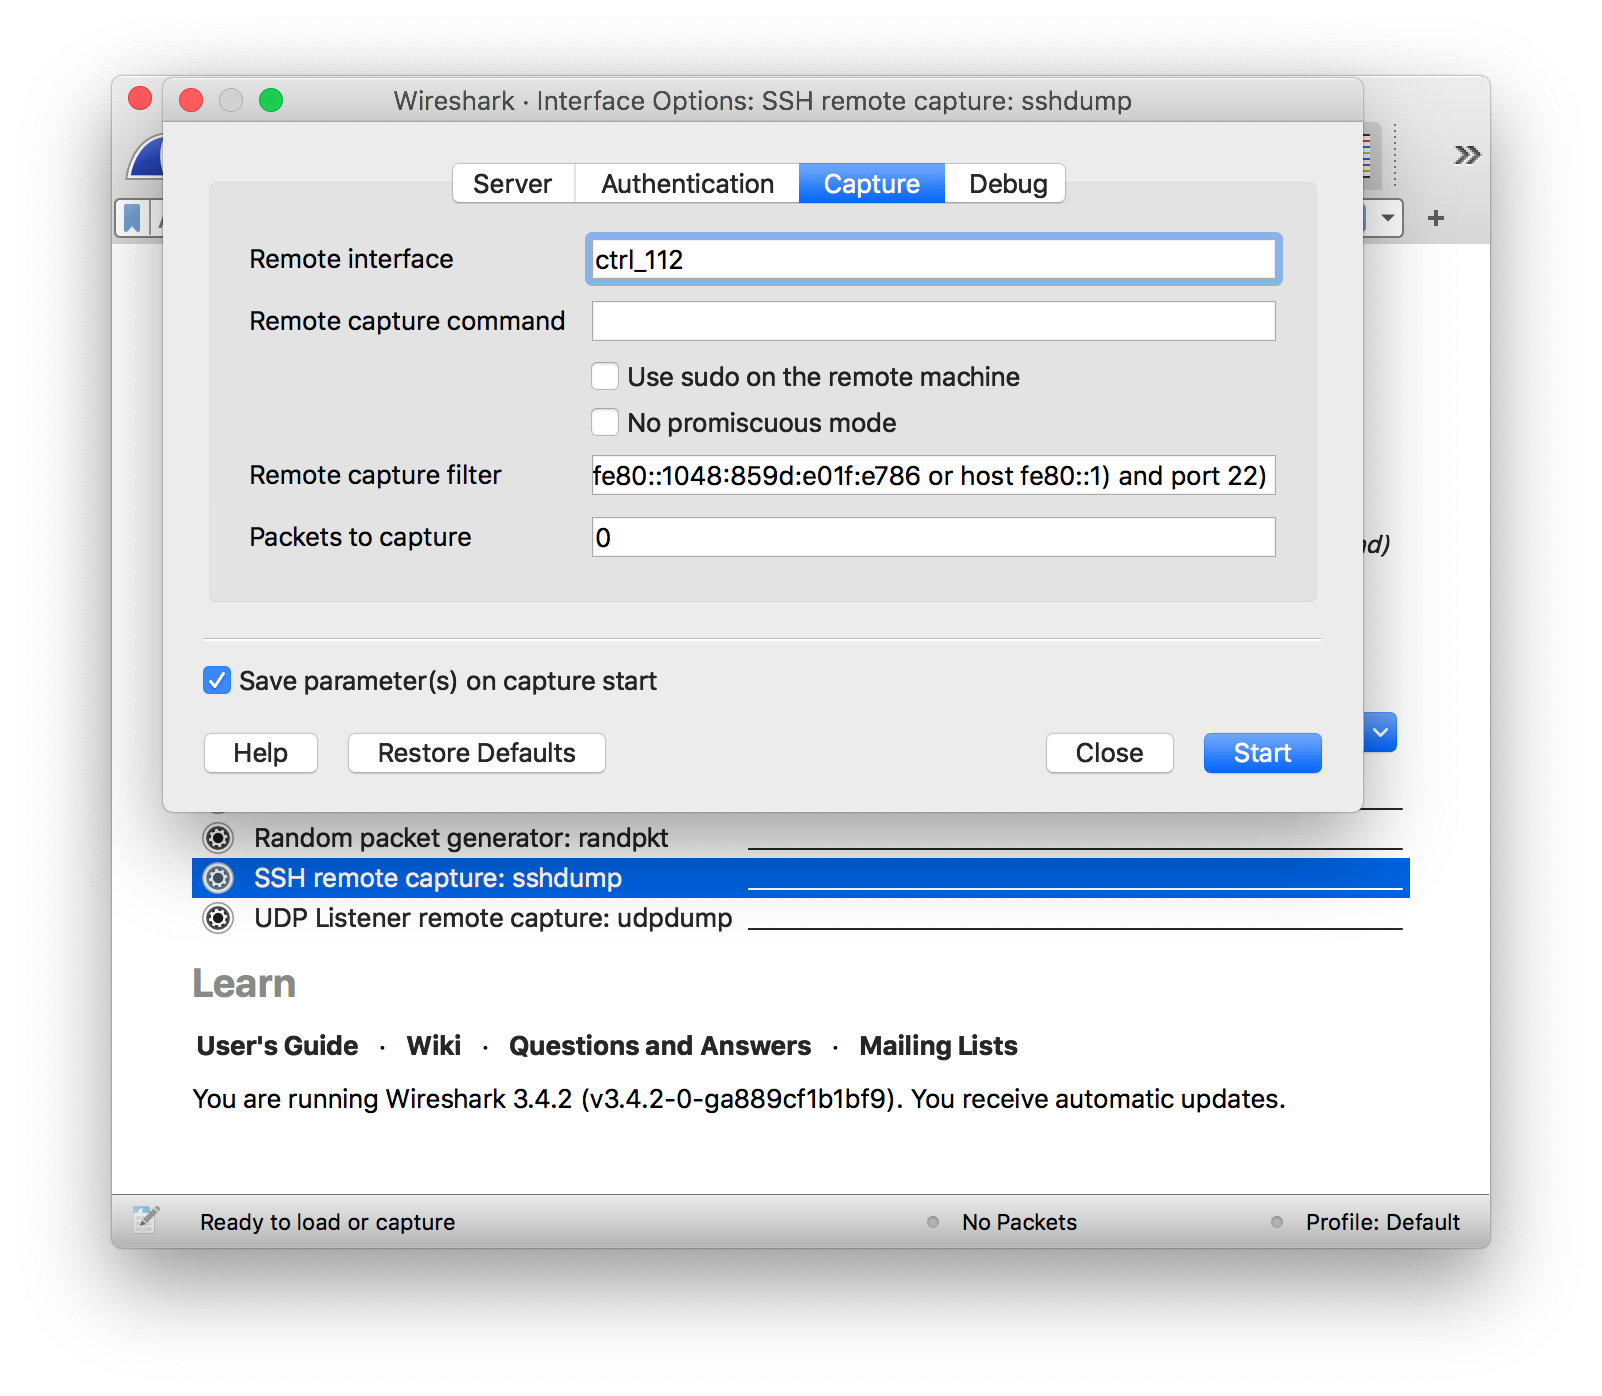Select the Capture tab
The height and width of the screenshot is (1396, 1602).
pos(871,184)
